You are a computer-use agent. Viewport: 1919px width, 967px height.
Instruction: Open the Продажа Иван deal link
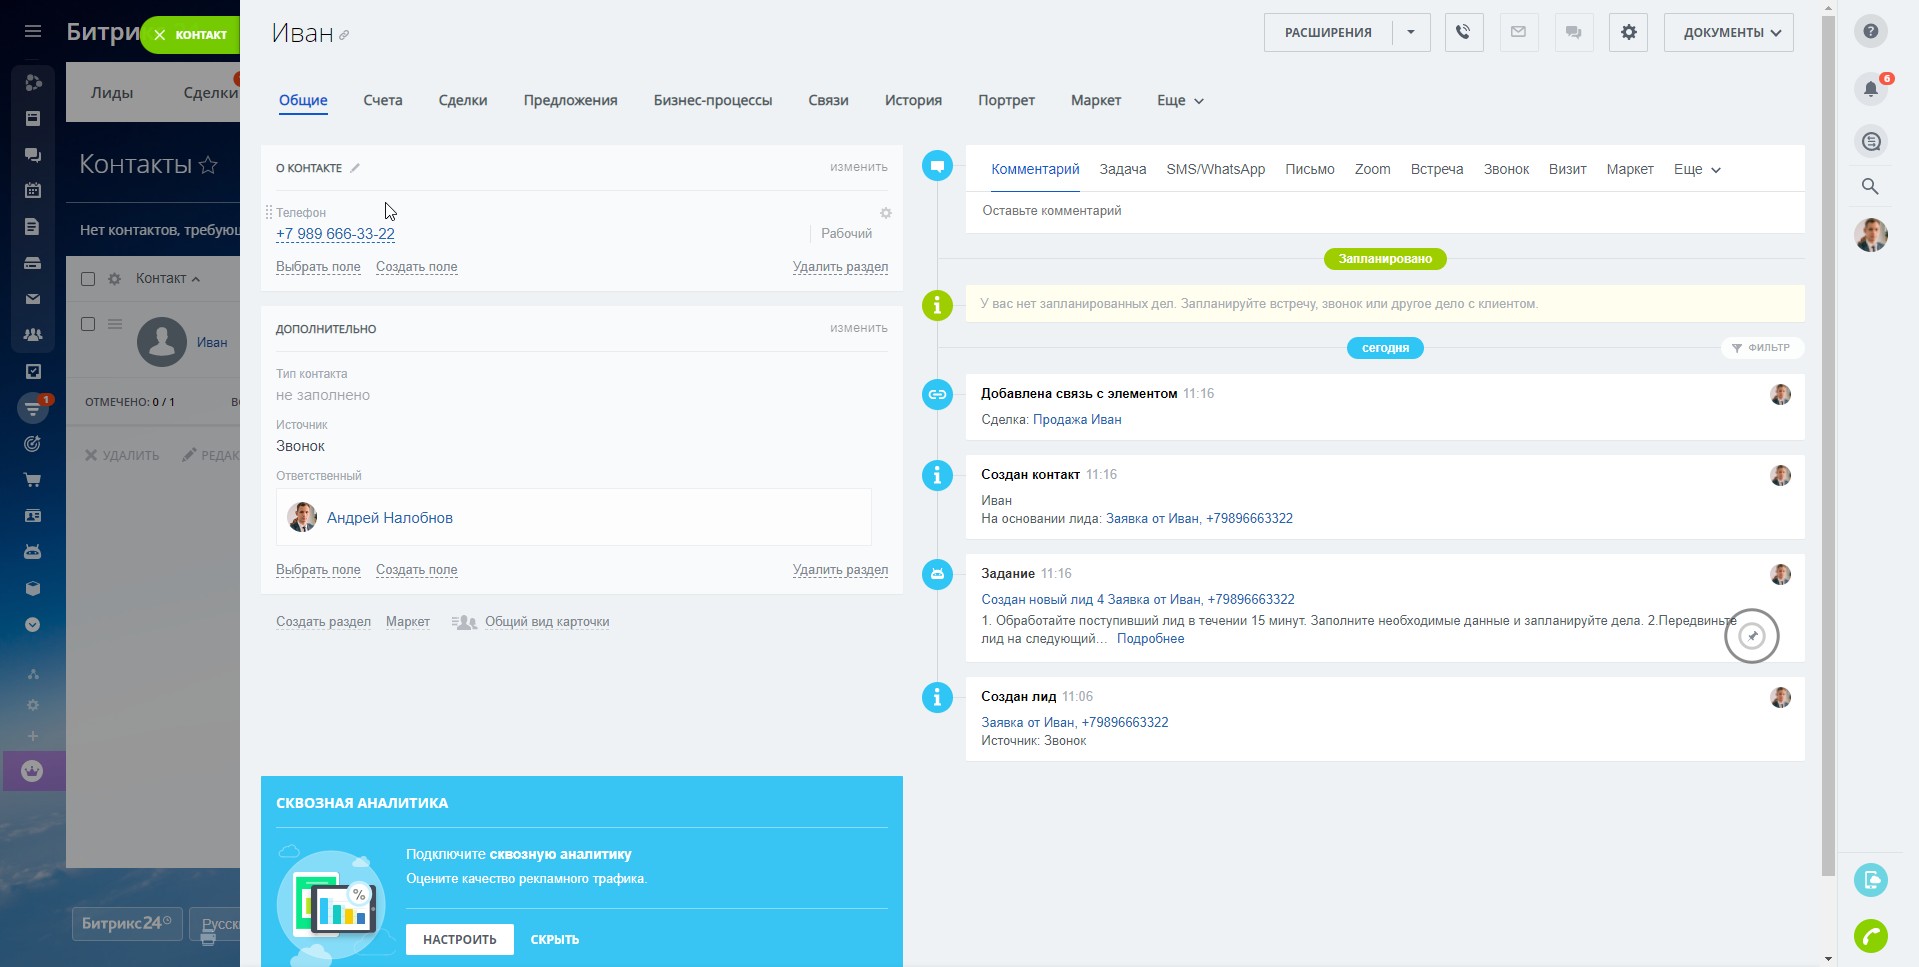pyautogui.click(x=1076, y=419)
